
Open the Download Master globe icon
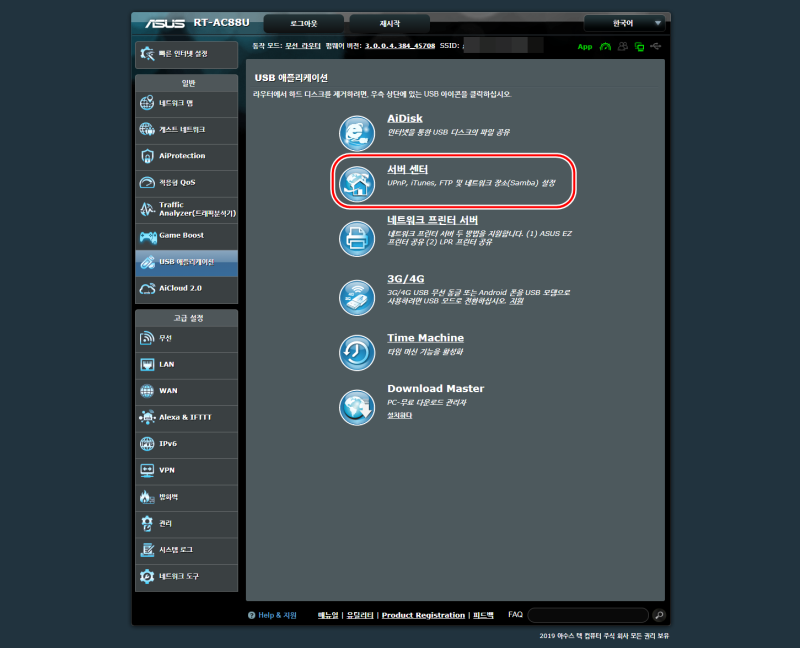(x=357, y=407)
